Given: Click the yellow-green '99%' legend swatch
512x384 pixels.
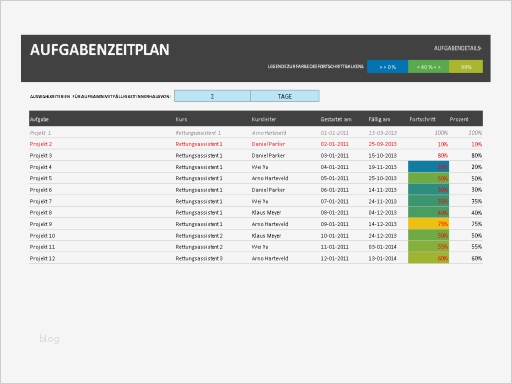Looking at the screenshot, I should click(466, 67).
